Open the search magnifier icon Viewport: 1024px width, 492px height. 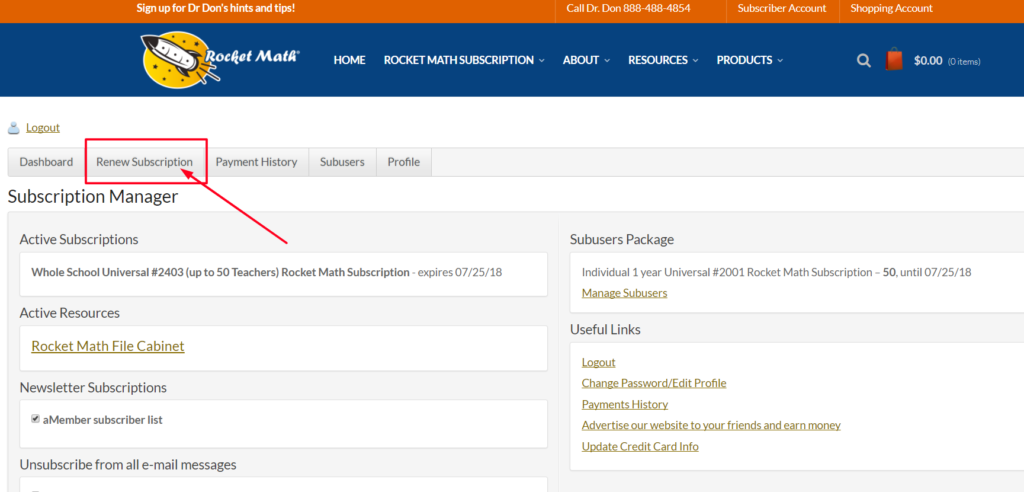(x=864, y=61)
